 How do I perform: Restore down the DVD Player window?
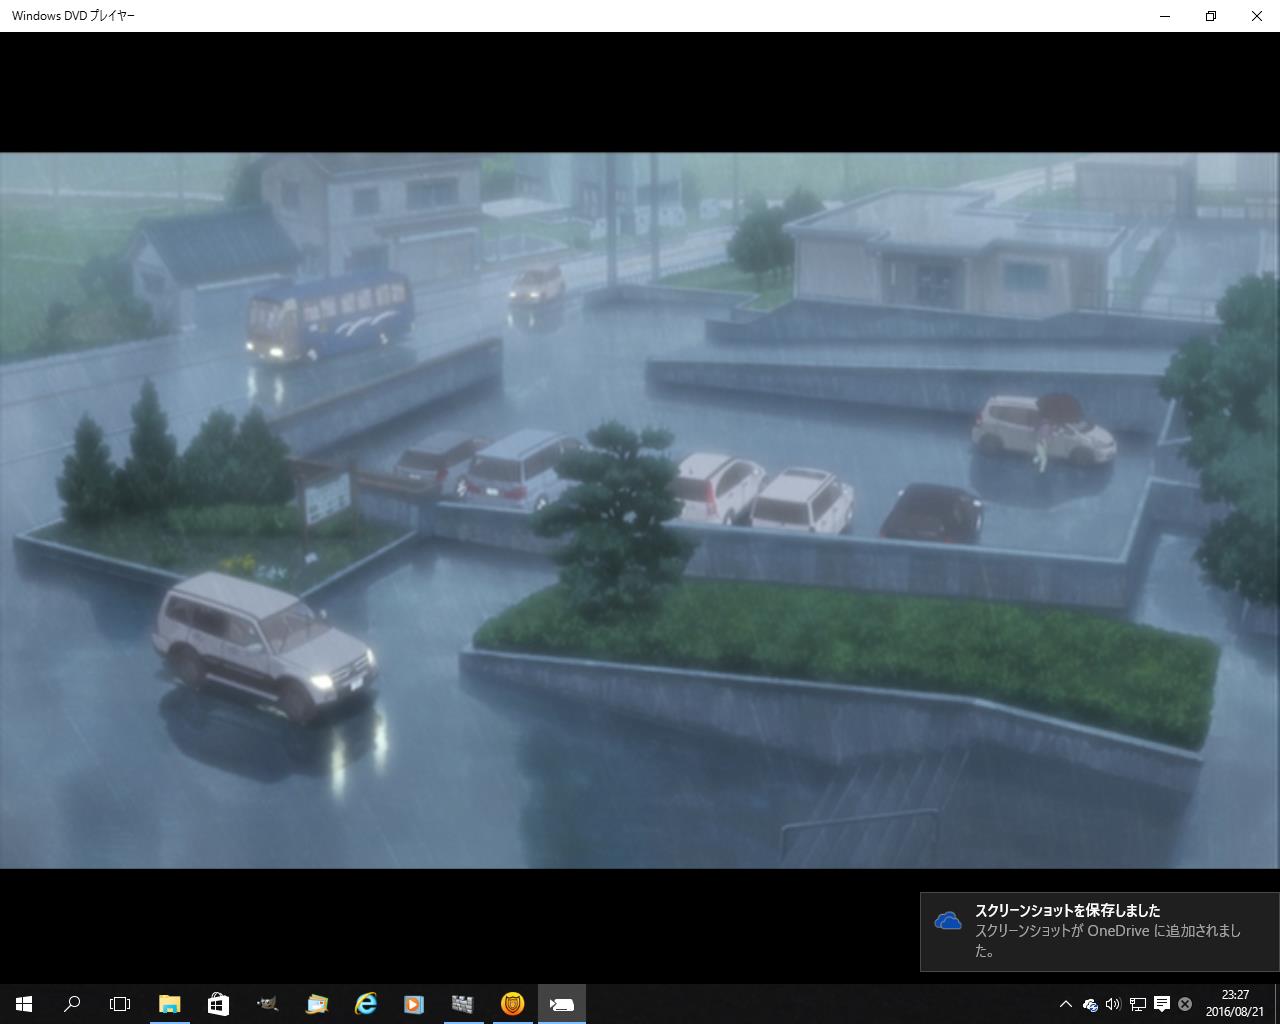pos(1211,16)
